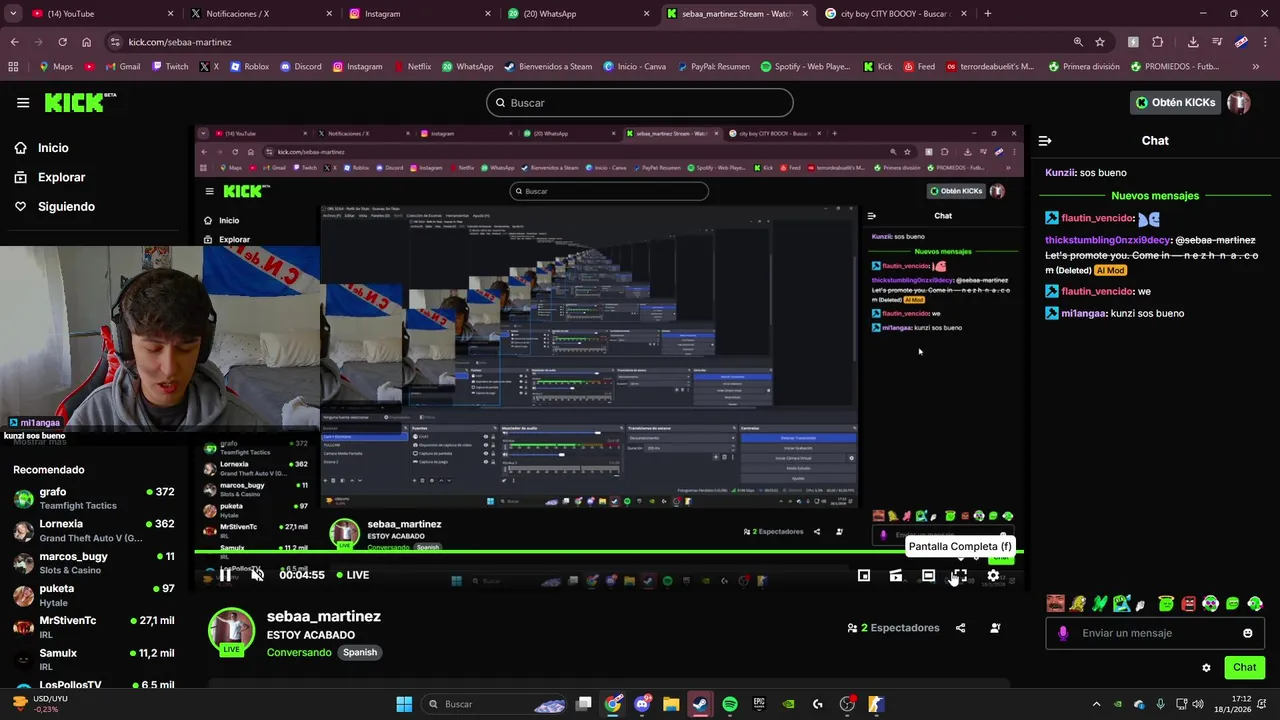Open Spotify from taskbar
This screenshot has width=1280, height=720.
(x=730, y=704)
